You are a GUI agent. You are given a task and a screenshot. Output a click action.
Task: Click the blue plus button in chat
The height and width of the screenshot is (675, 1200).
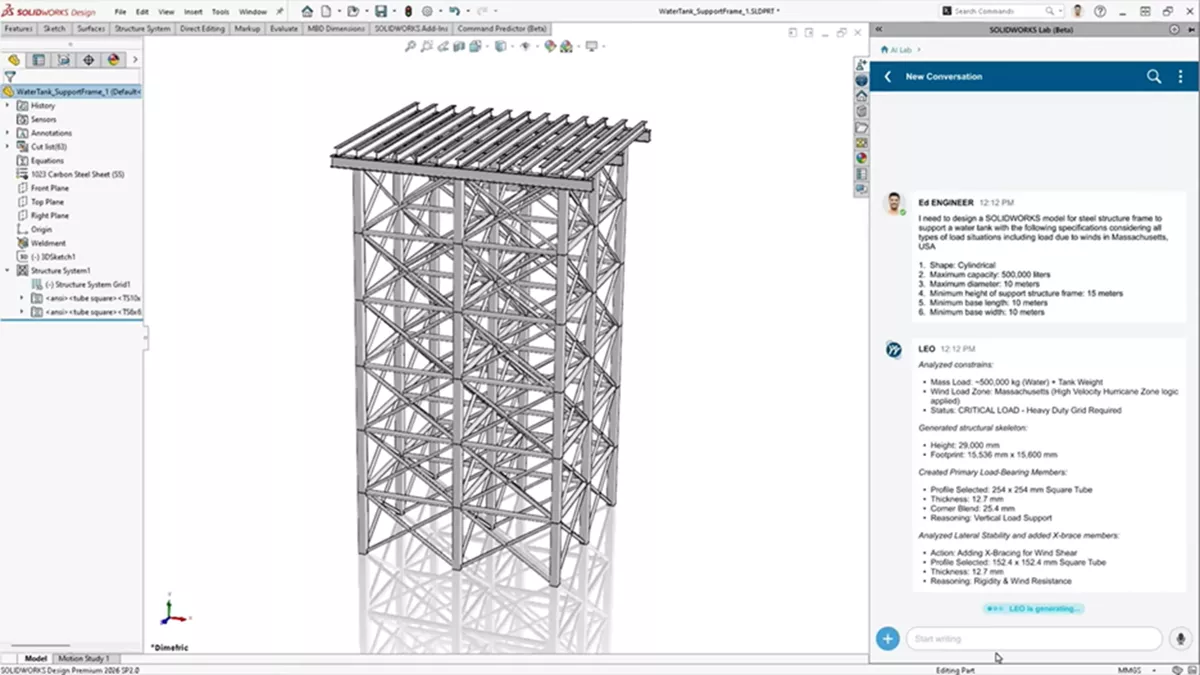(887, 638)
